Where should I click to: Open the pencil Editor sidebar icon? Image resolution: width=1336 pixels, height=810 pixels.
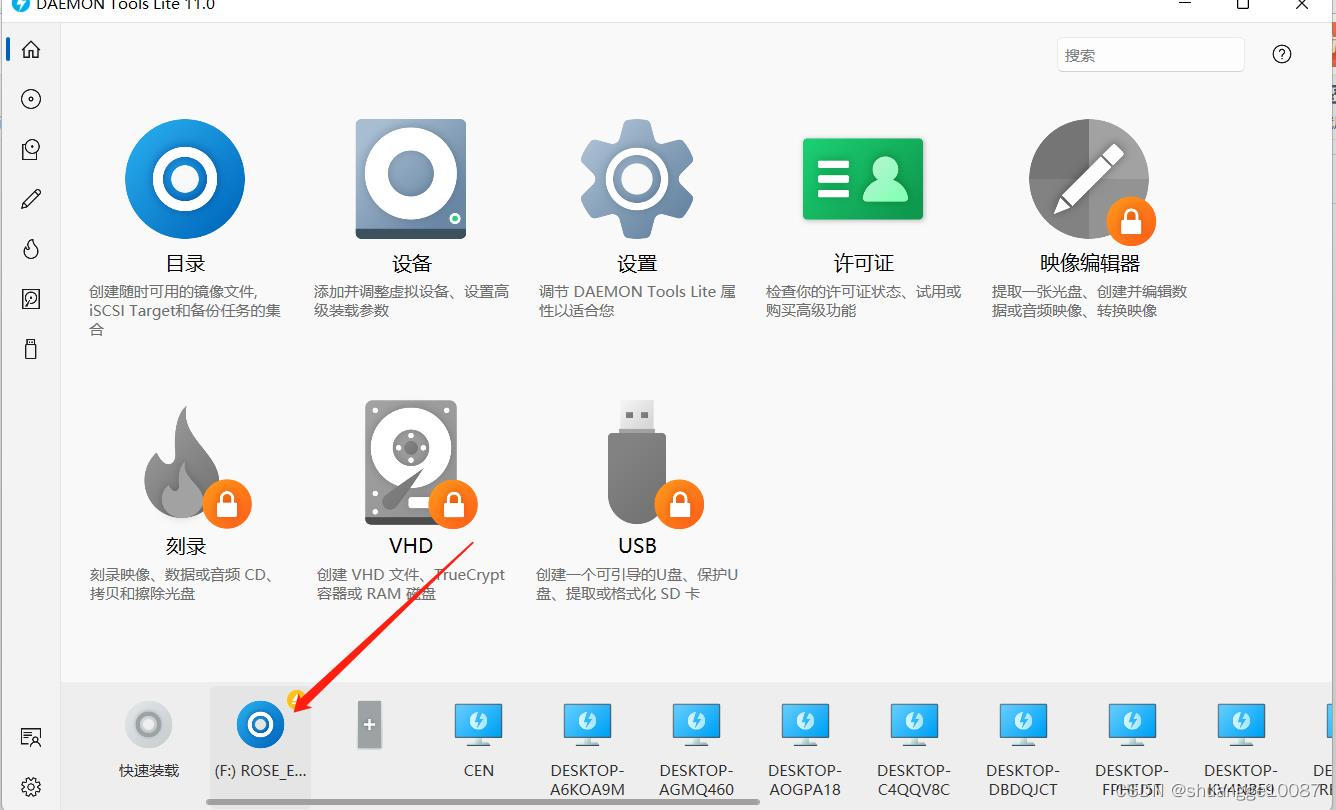(x=31, y=199)
